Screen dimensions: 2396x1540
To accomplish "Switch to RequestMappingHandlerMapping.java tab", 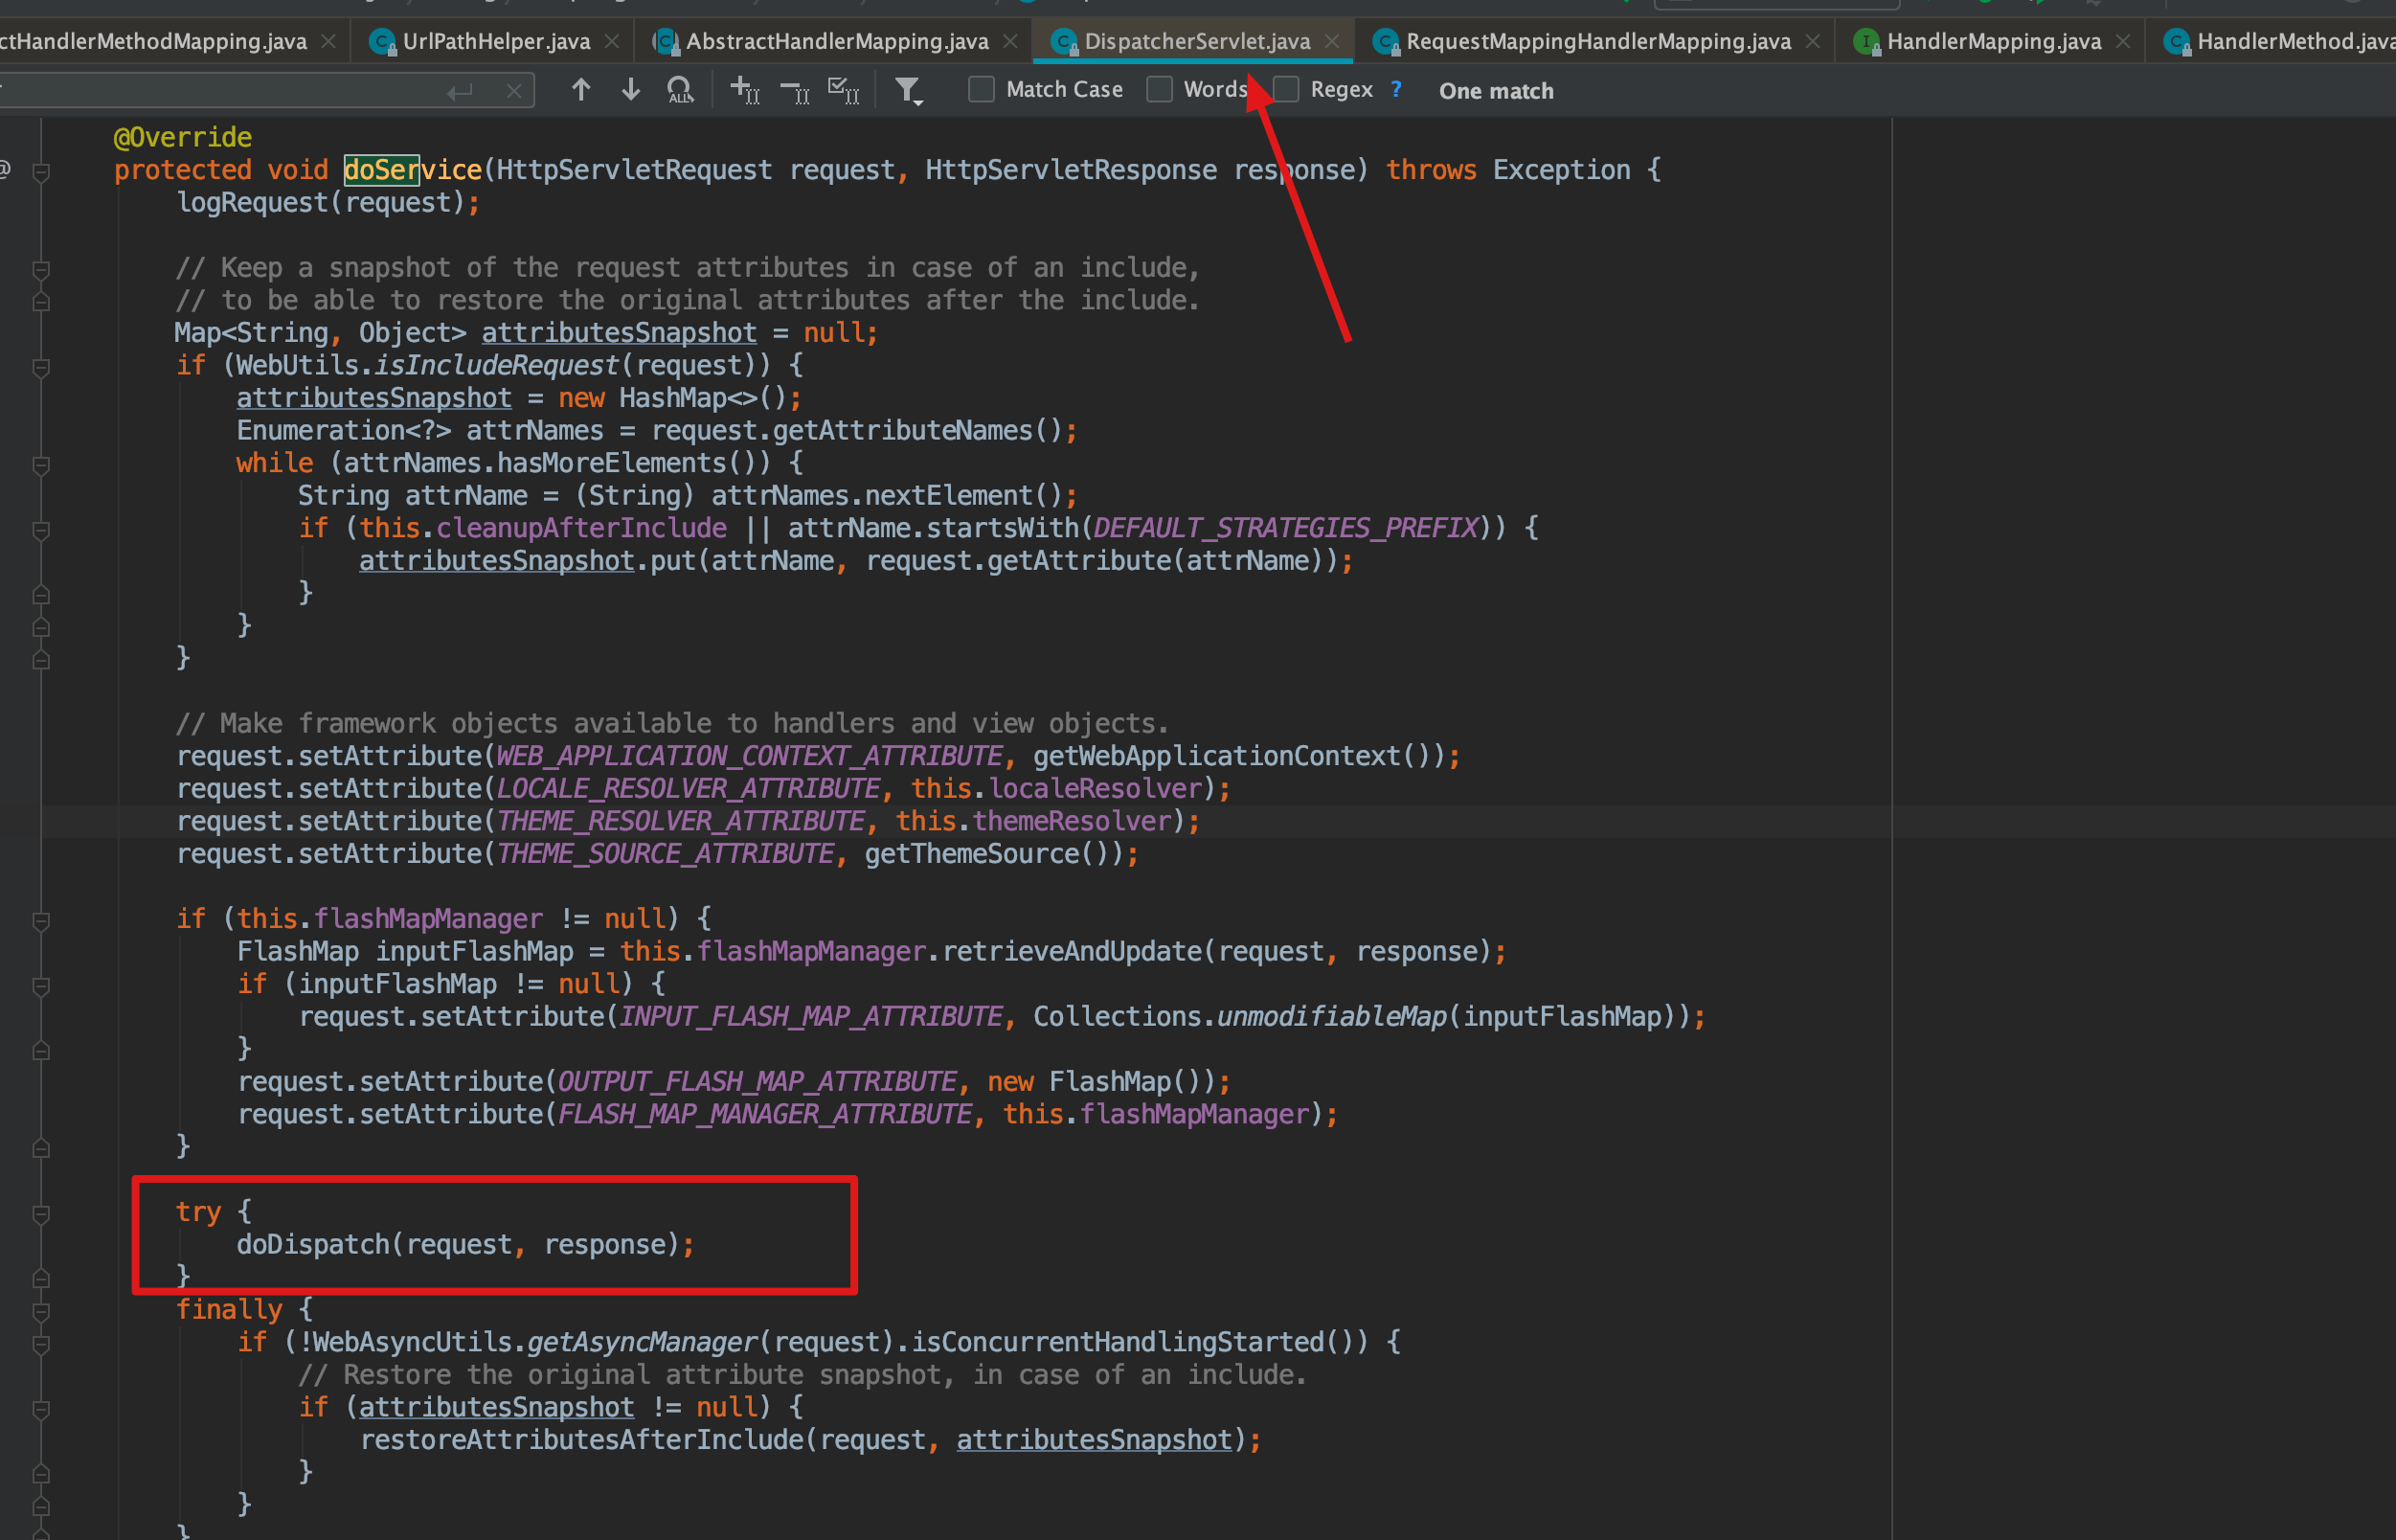I will point(1597,41).
